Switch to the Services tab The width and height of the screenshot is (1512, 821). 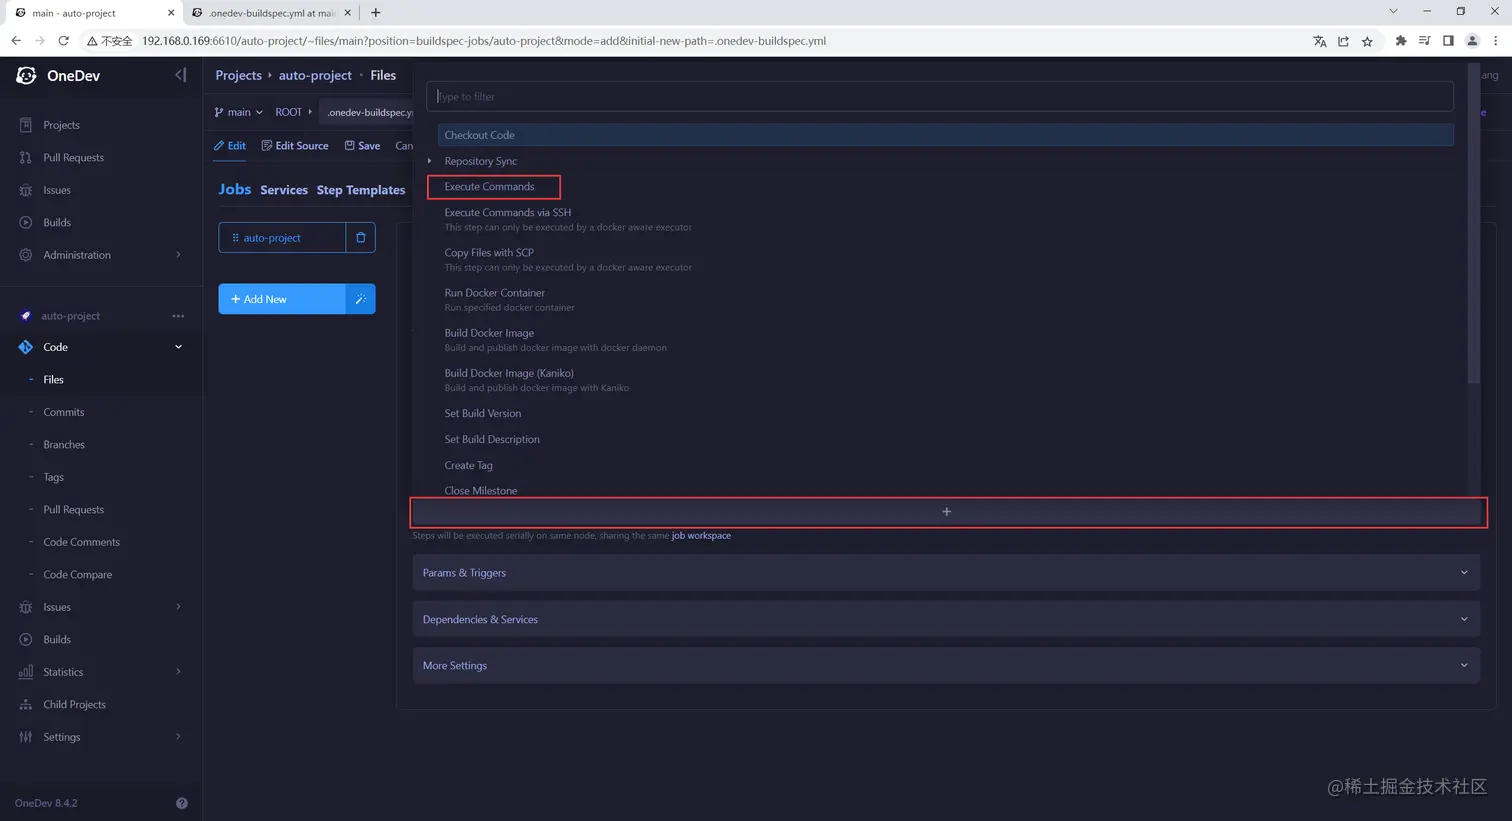[284, 190]
